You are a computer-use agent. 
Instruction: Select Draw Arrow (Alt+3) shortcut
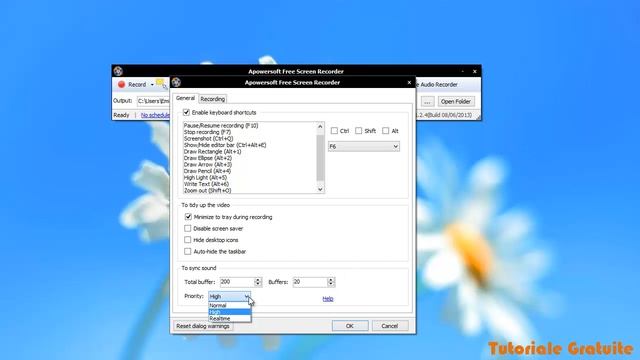coord(207,165)
